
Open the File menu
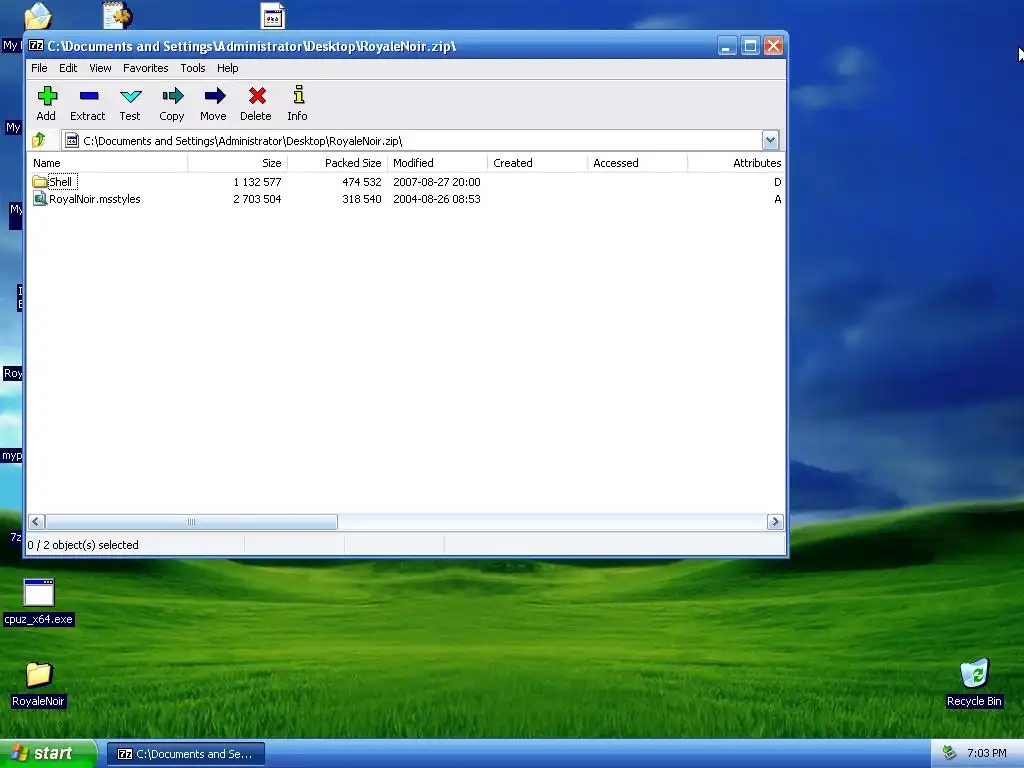[x=39, y=68]
